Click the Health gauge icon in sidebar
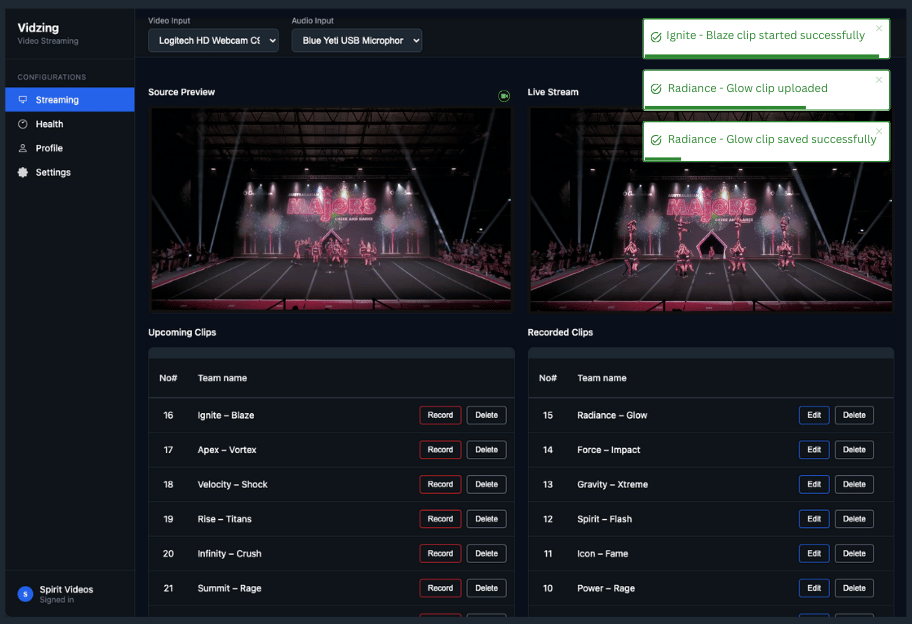 coord(23,124)
